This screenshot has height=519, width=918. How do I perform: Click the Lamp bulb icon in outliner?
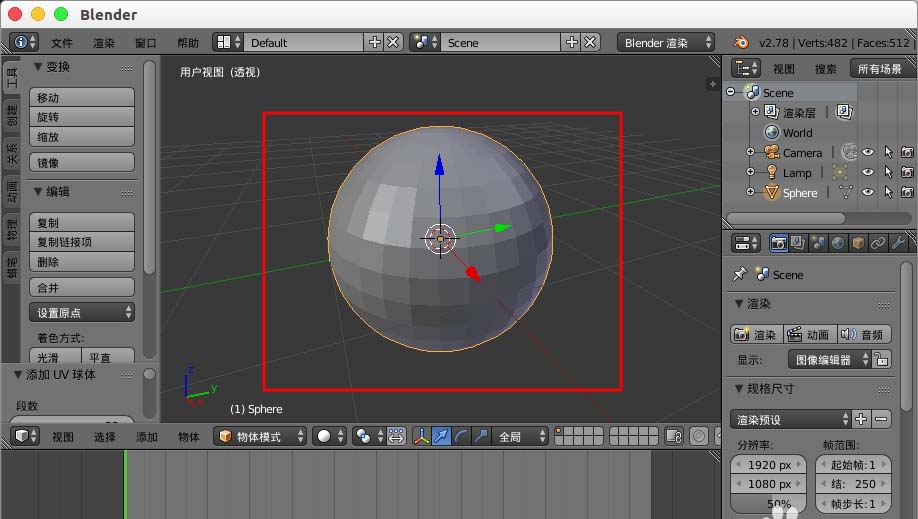[772, 172]
